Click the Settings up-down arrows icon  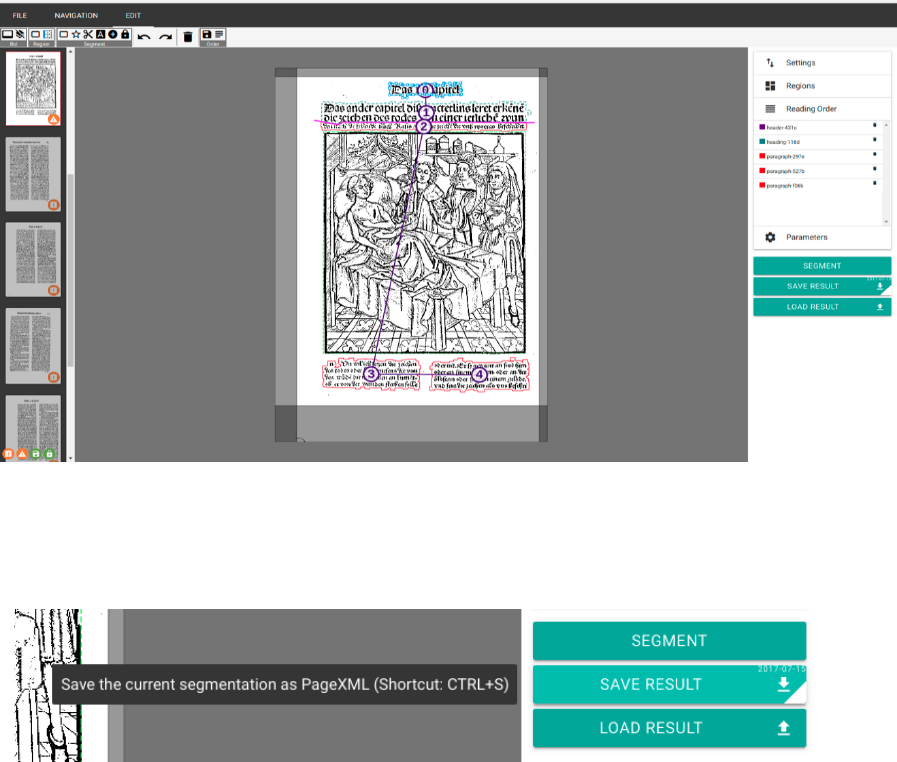click(770, 63)
